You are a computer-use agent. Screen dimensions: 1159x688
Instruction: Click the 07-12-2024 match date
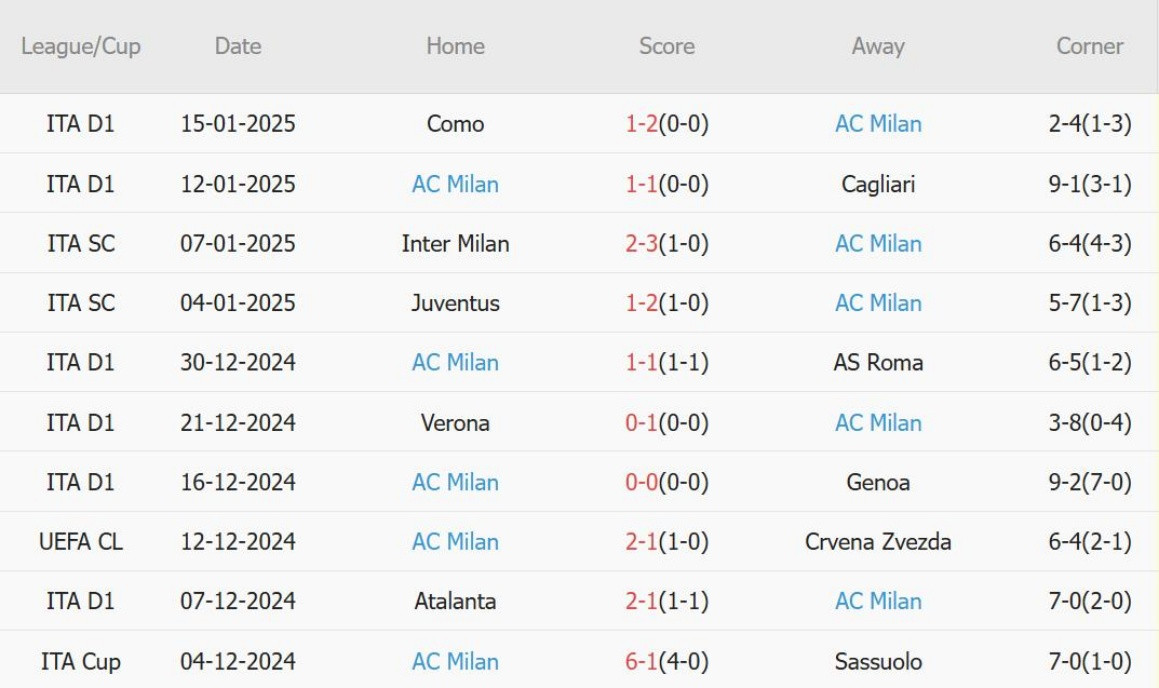pyautogui.click(x=238, y=601)
